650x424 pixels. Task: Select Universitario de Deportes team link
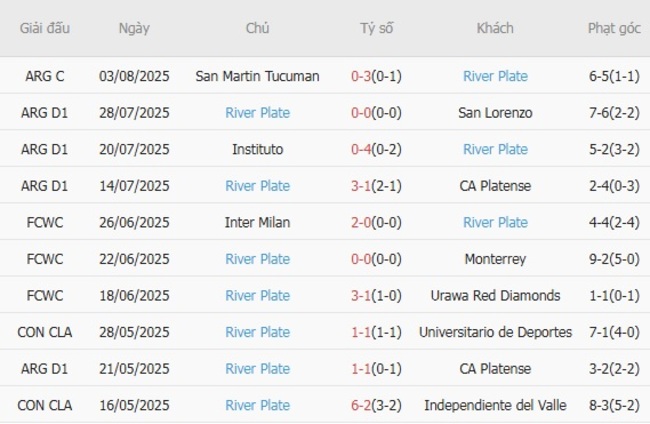click(x=495, y=332)
